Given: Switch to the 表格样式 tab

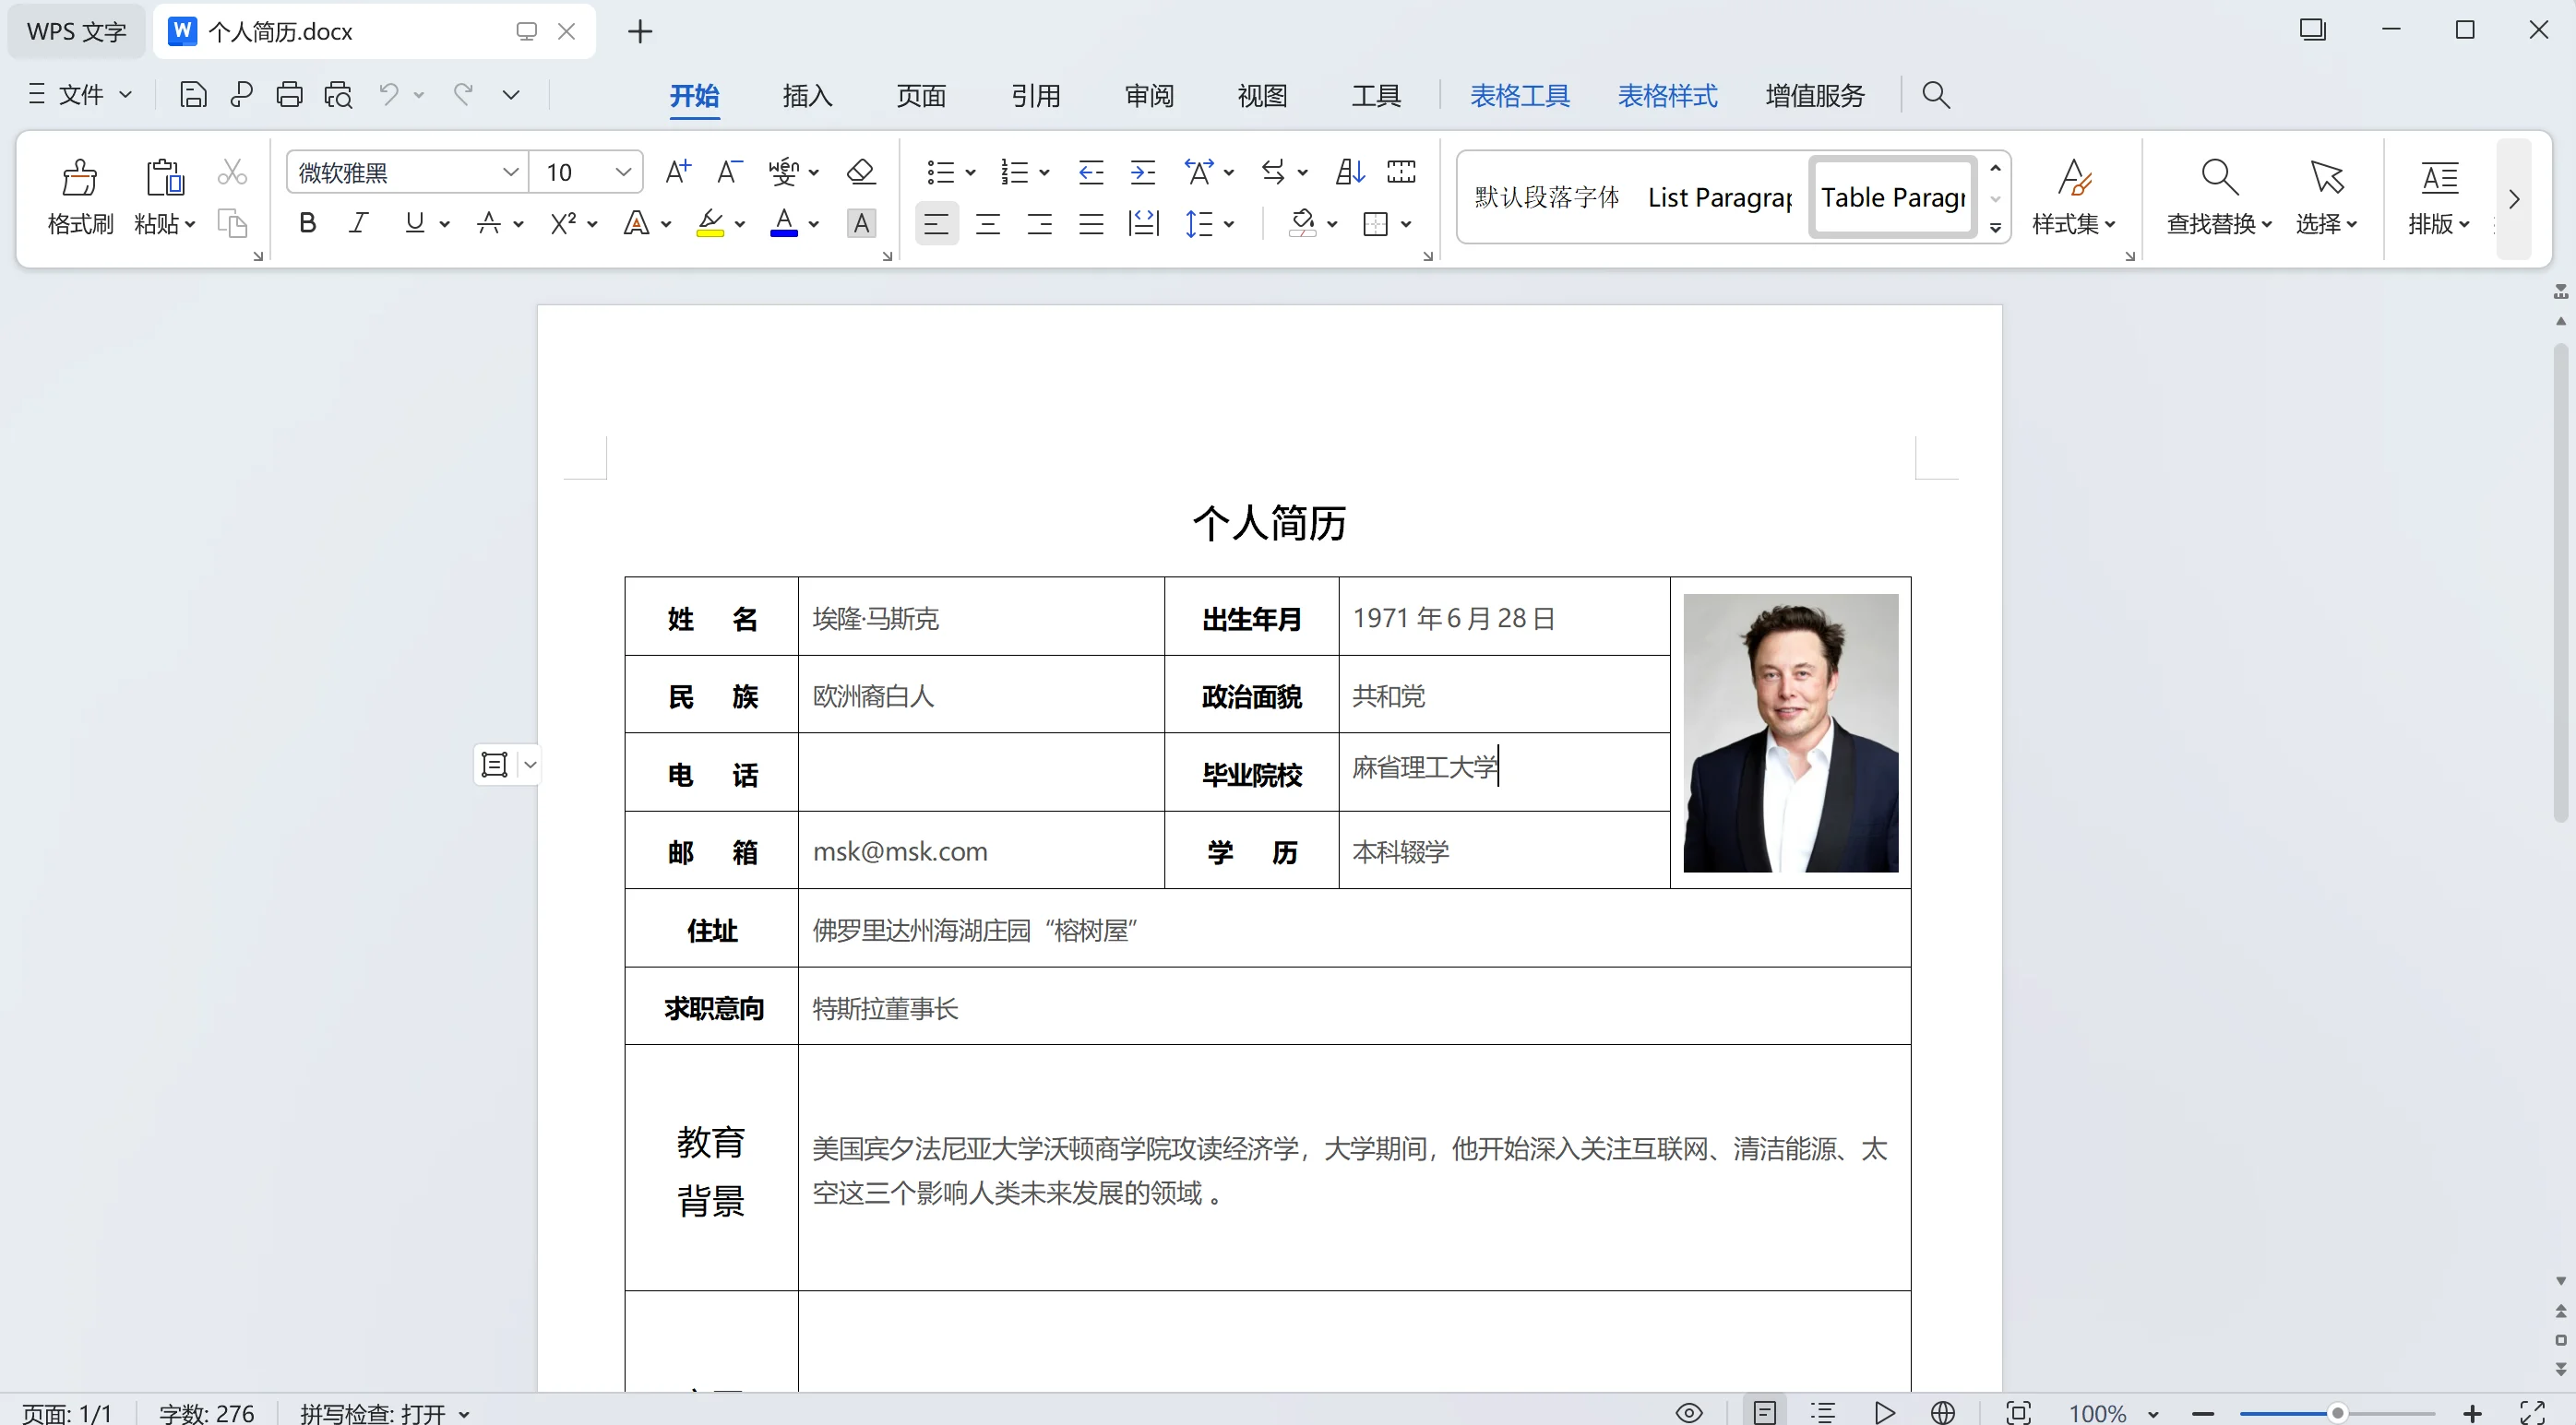Looking at the screenshot, I should (x=1668, y=95).
